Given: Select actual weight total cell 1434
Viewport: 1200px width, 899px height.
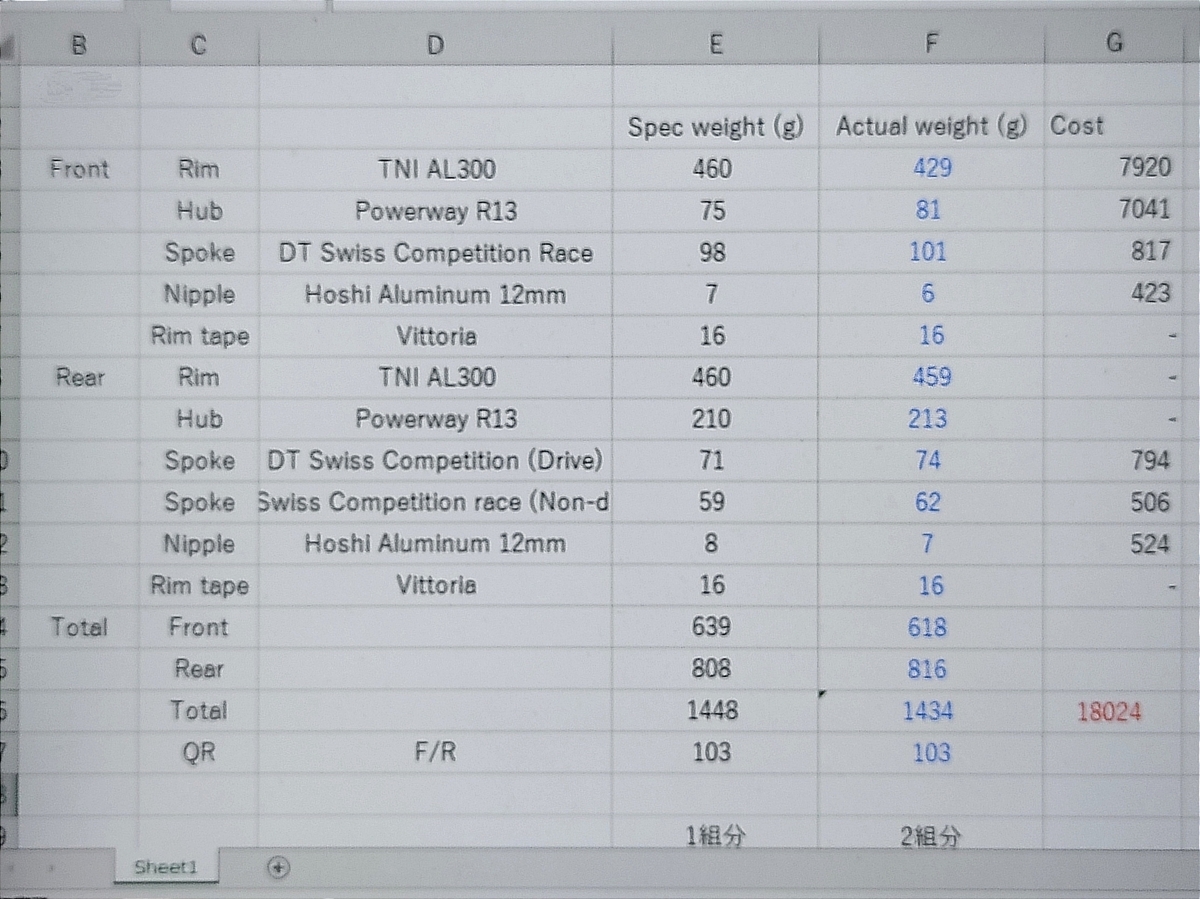Looking at the screenshot, I should pyautogui.click(x=931, y=711).
